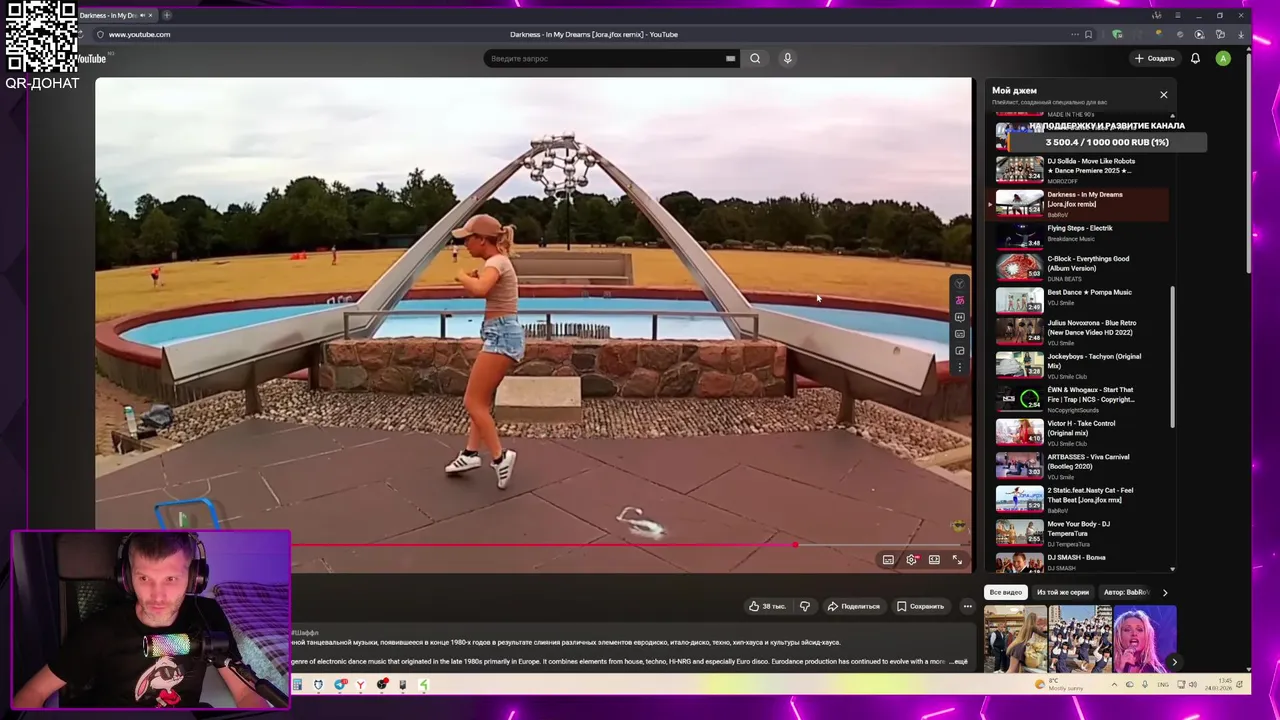
Task: Open the browser downloads arrow
Action: point(1241,34)
